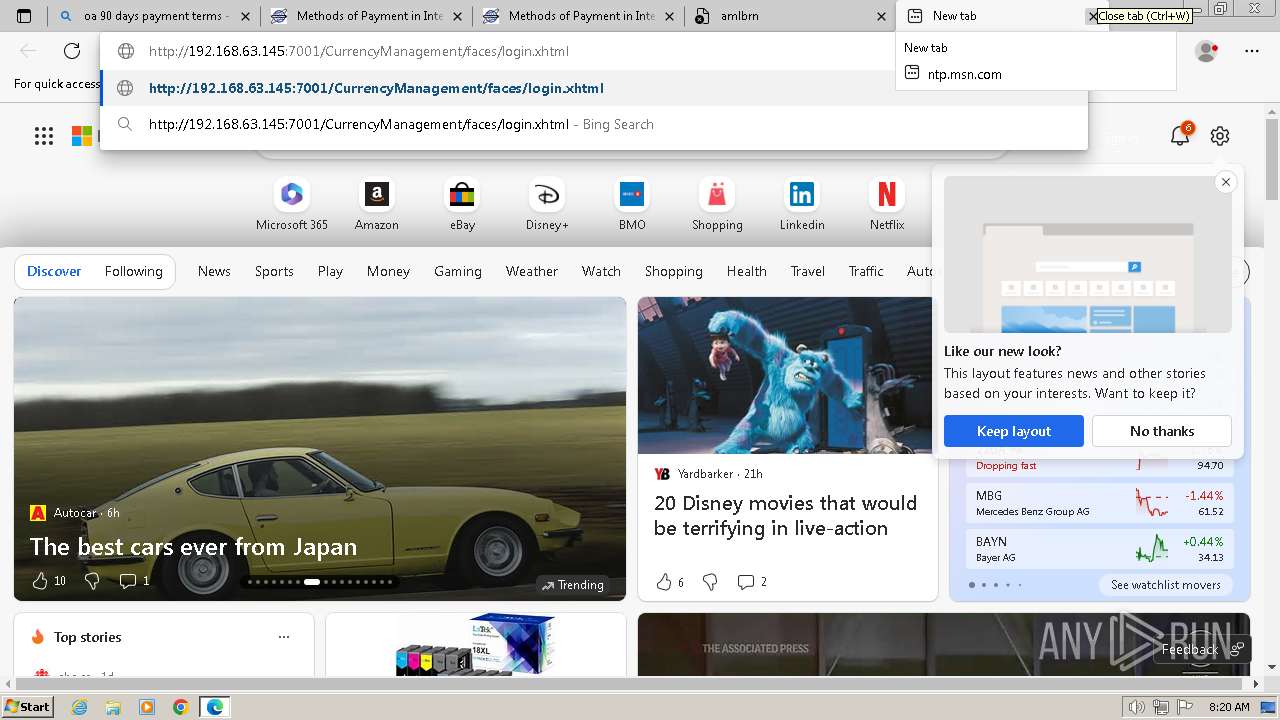Click the Feedback button
This screenshot has height=720, width=1280.
[1201, 649]
